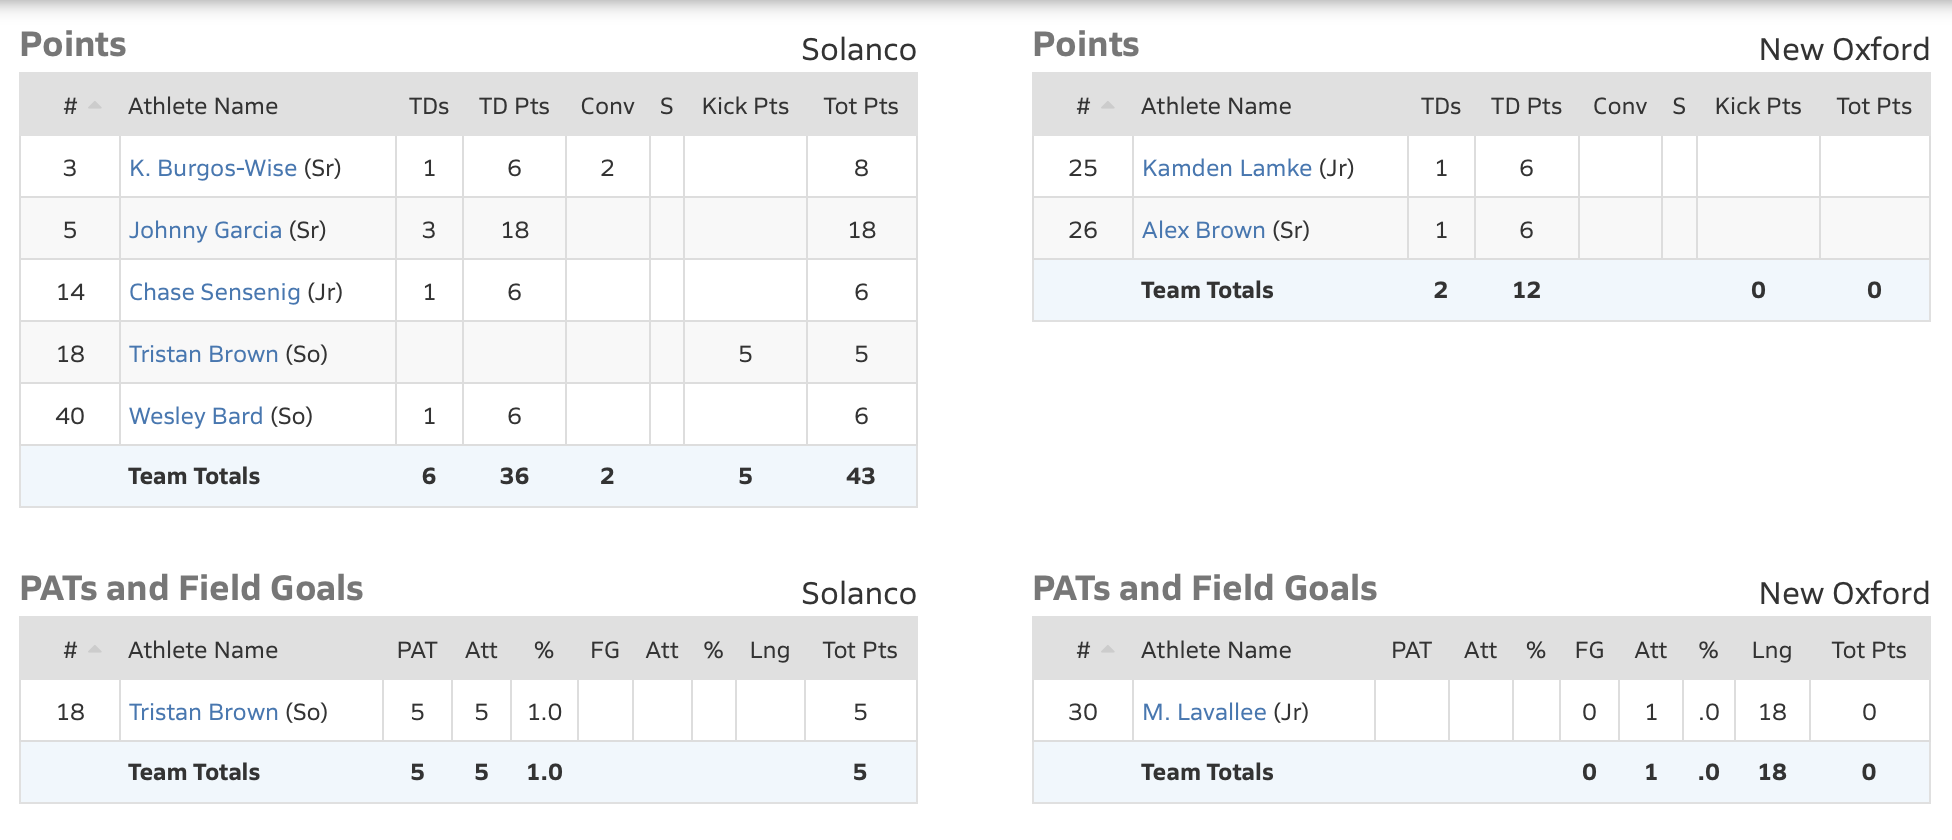
Task: Open K. Burgos-Wise athlete profile
Action: pos(212,168)
